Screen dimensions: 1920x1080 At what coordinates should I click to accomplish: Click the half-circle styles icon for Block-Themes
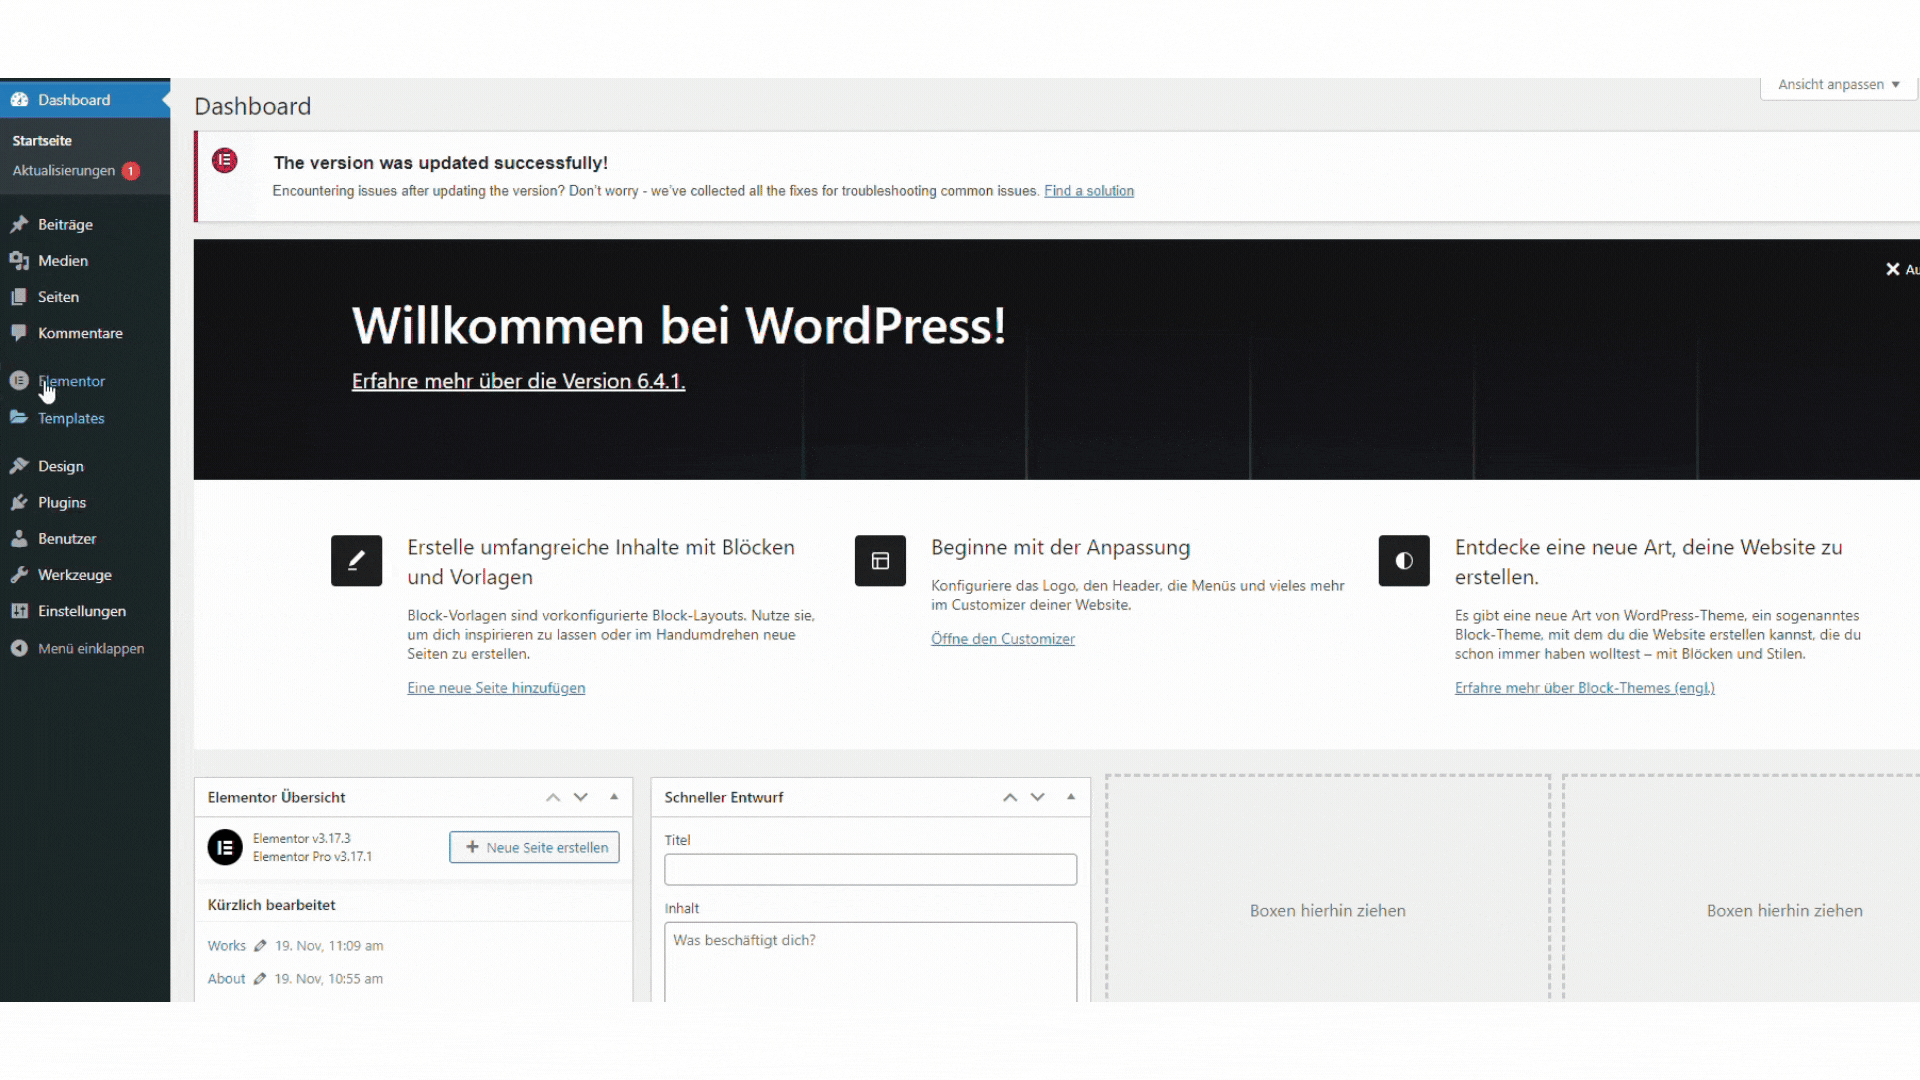point(1404,560)
